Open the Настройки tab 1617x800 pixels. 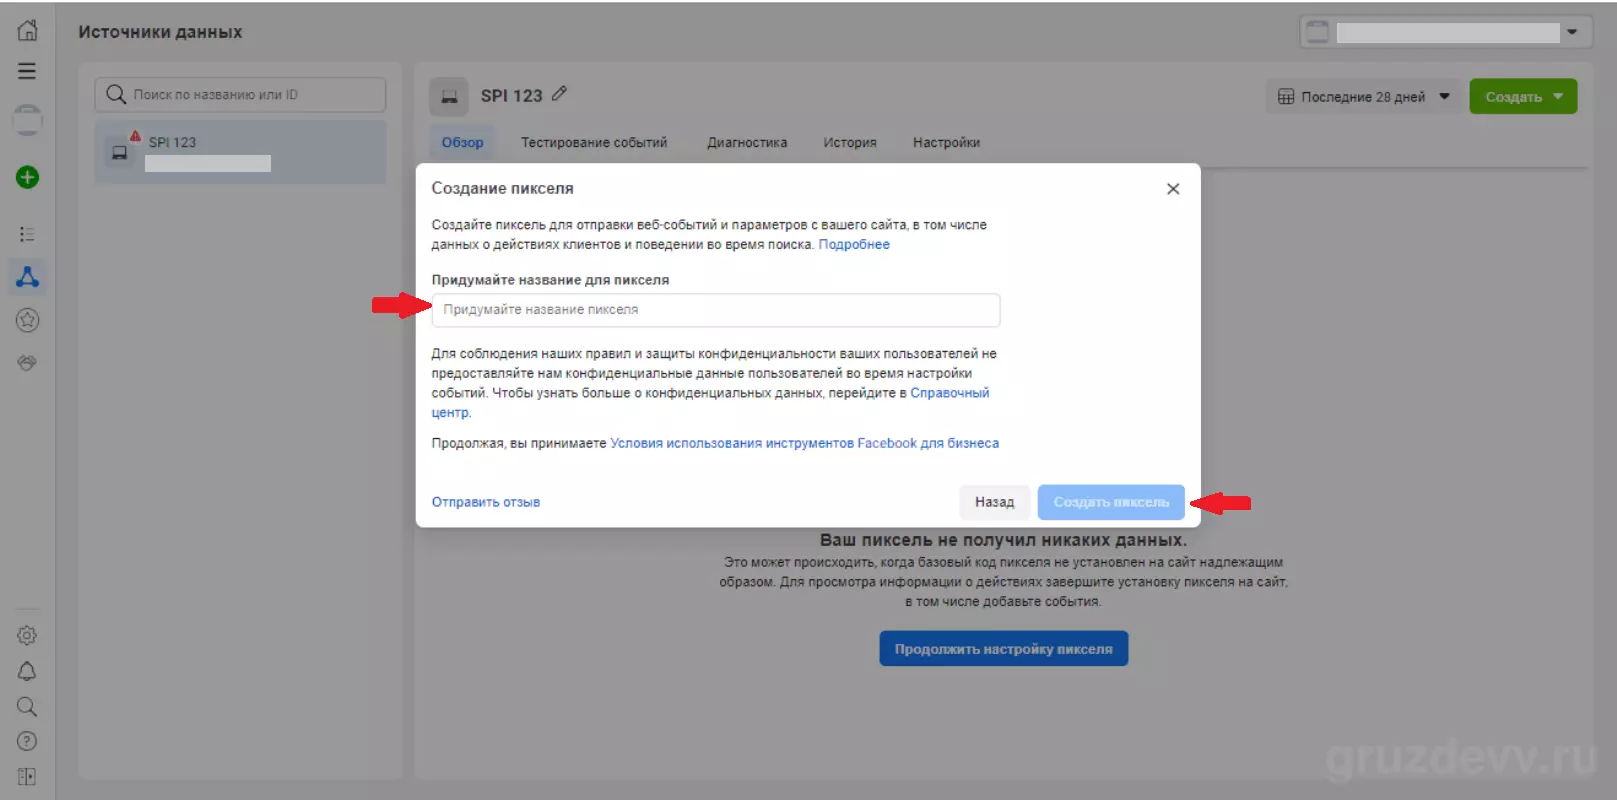[946, 143]
